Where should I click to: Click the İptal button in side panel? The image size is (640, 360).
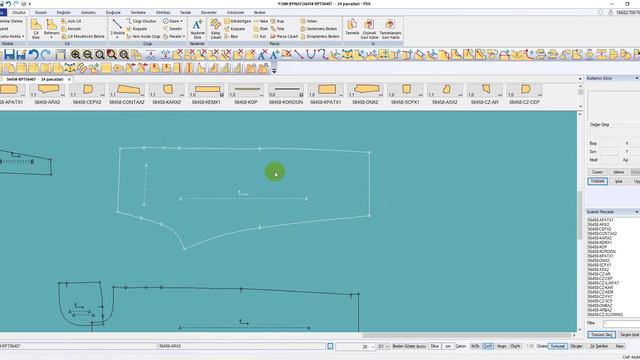[x=619, y=181]
